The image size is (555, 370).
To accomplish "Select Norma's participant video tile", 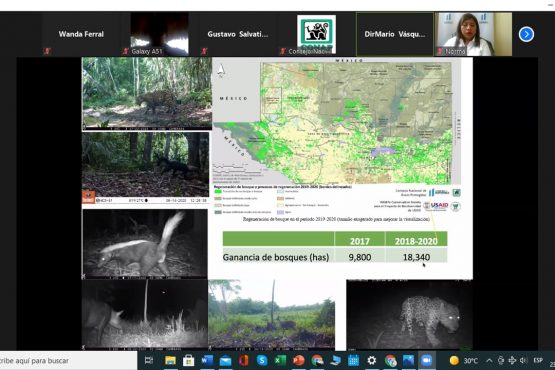I will tap(474, 34).
